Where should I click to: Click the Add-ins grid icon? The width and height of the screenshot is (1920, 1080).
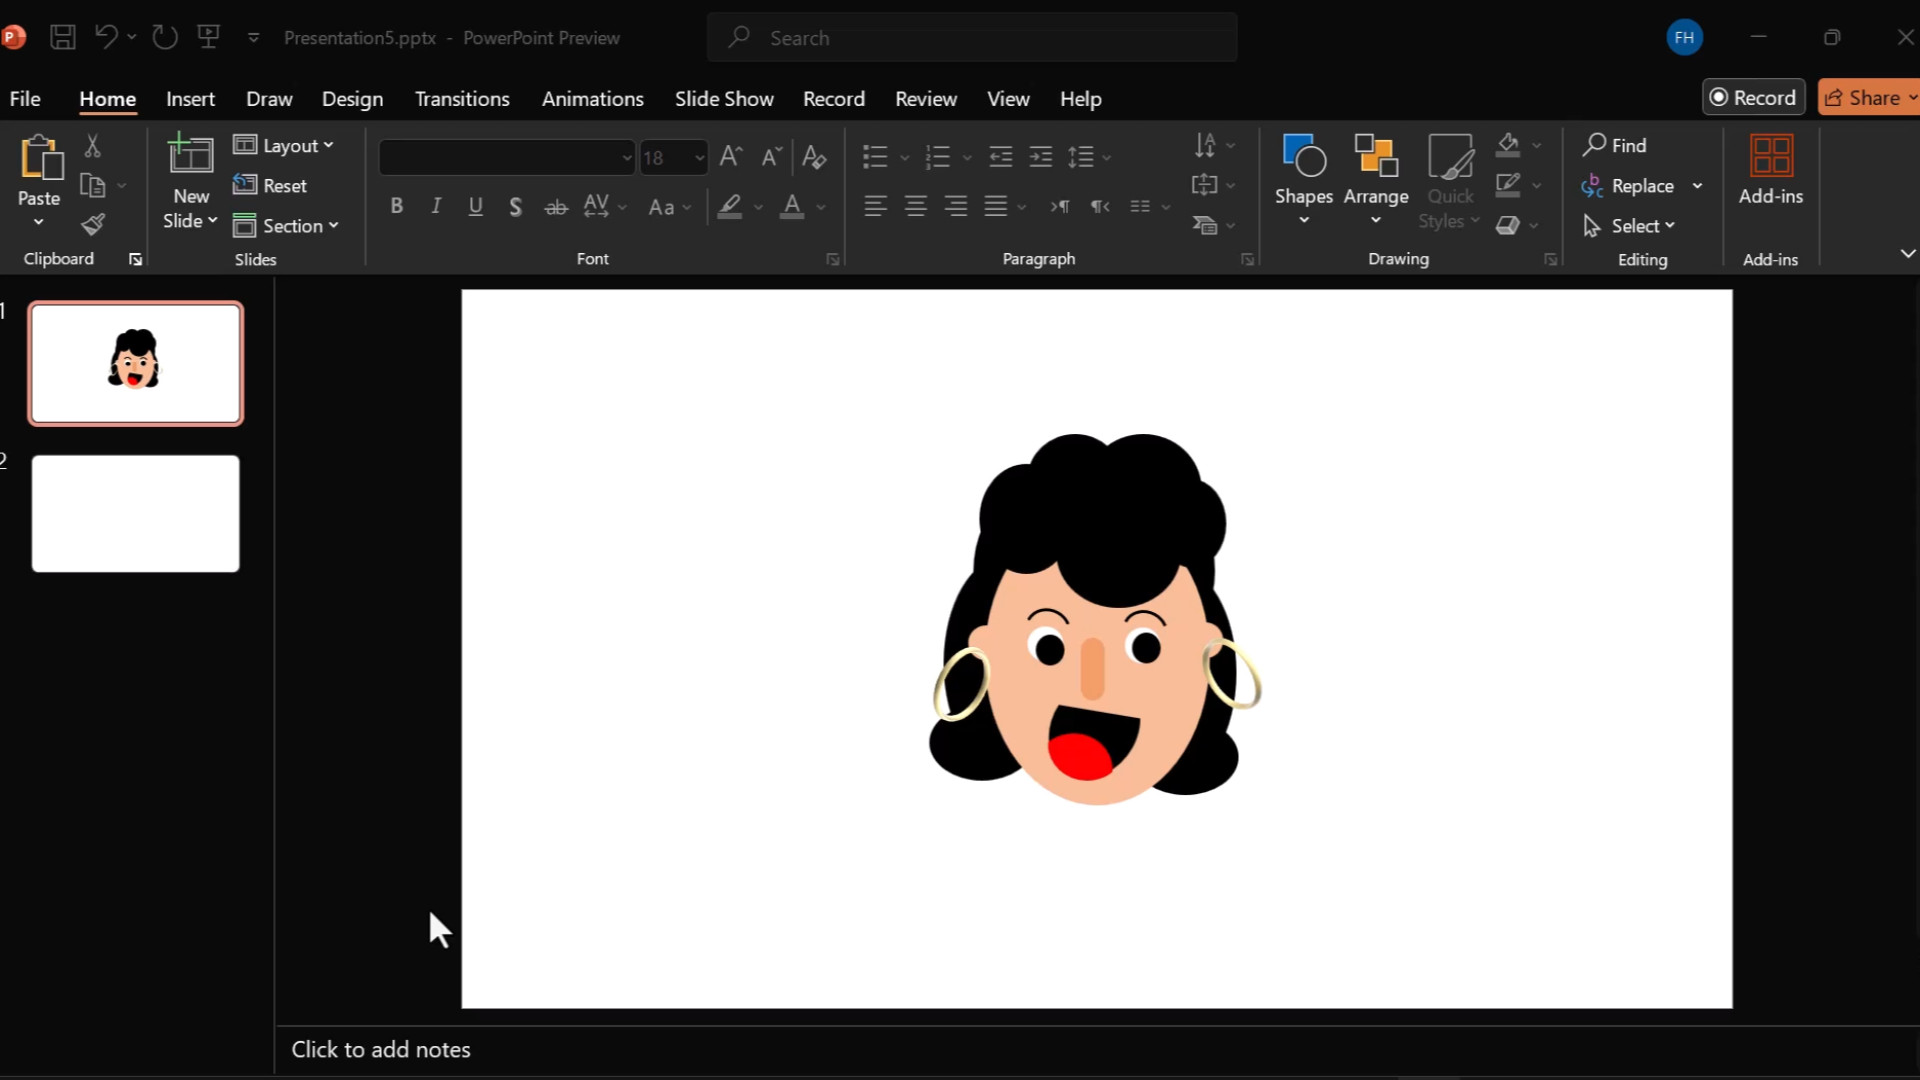tap(1770, 157)
